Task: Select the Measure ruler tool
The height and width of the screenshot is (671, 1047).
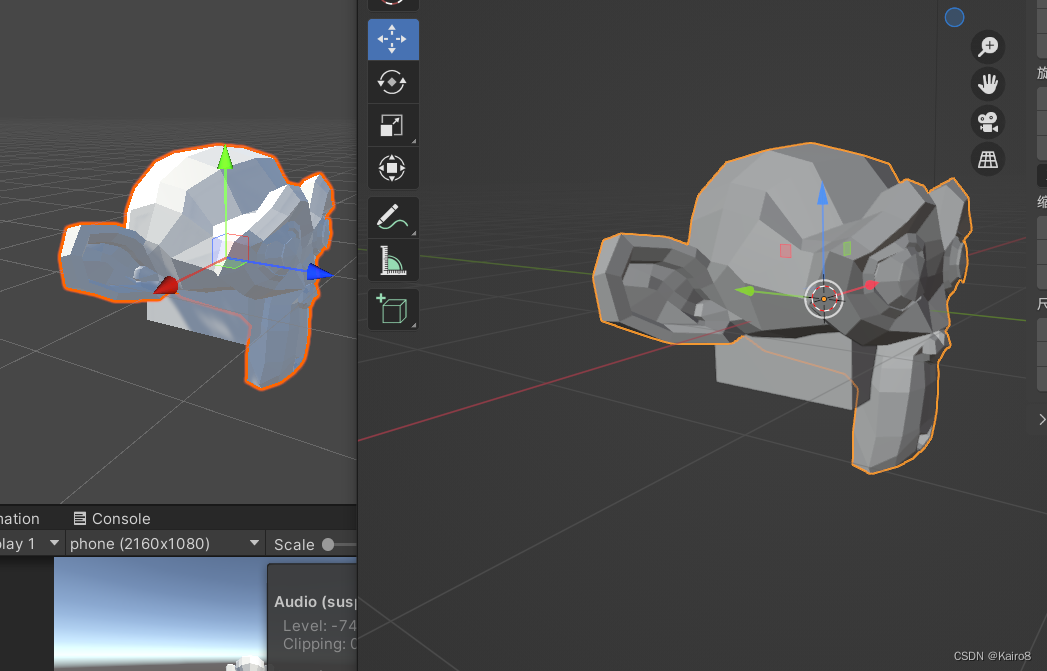Action: (393, 260)
